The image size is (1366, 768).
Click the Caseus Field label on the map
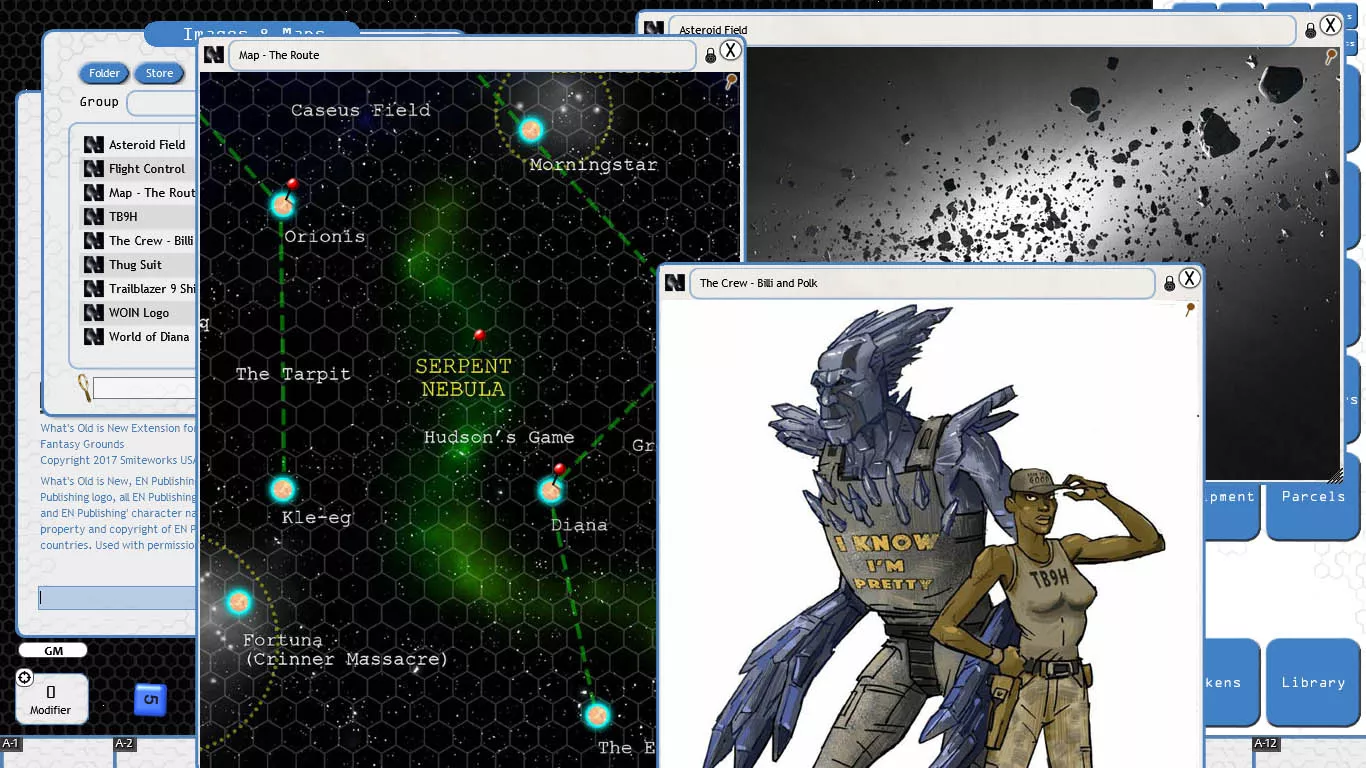[361, 110]
